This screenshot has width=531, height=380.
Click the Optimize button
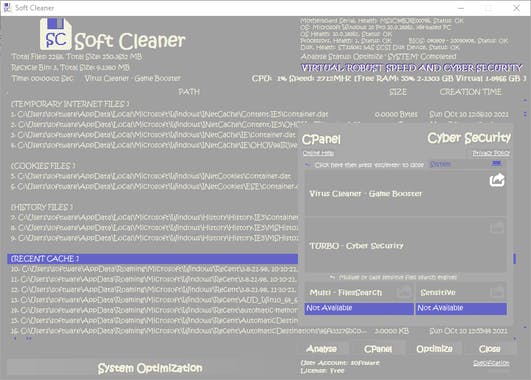tap(434, 349)
